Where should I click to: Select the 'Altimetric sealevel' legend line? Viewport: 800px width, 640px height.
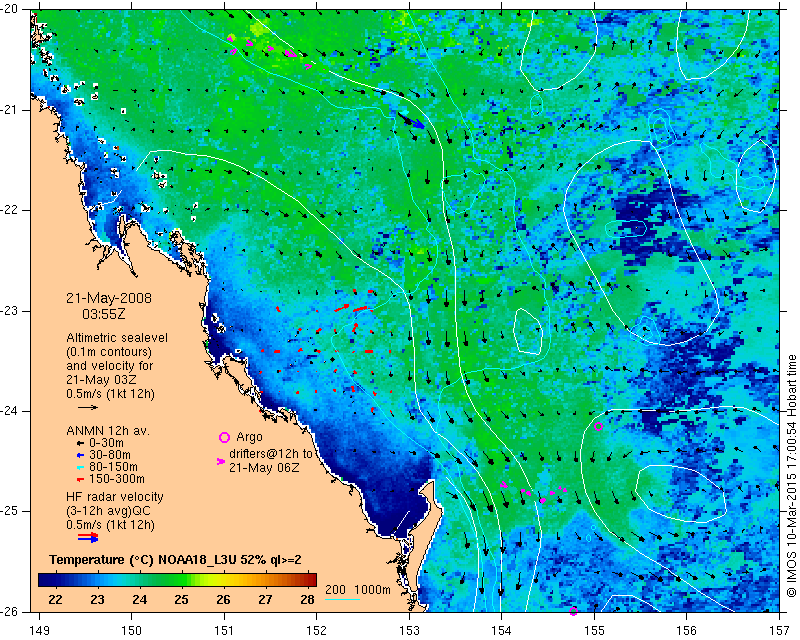click(x=117, y=338)
